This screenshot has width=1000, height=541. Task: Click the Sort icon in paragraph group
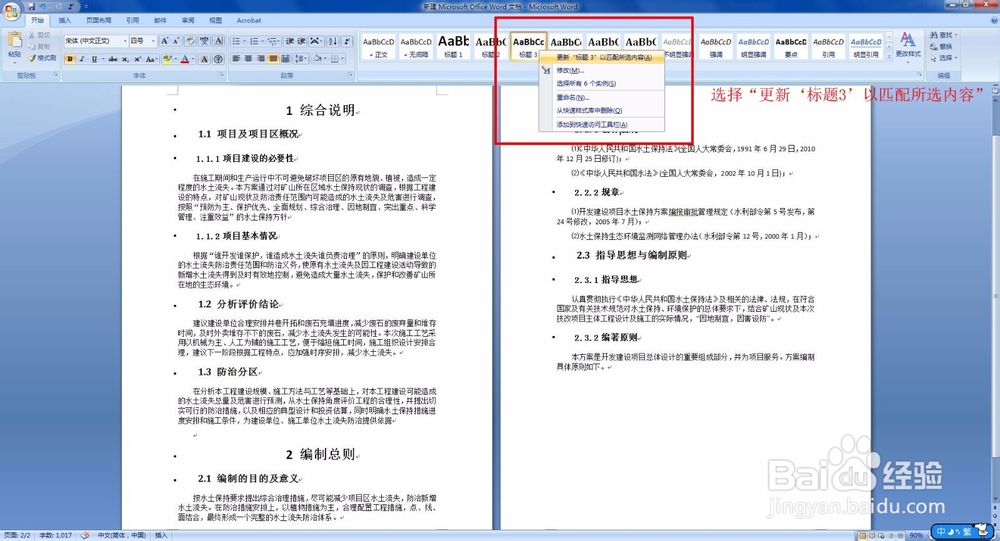333,41
